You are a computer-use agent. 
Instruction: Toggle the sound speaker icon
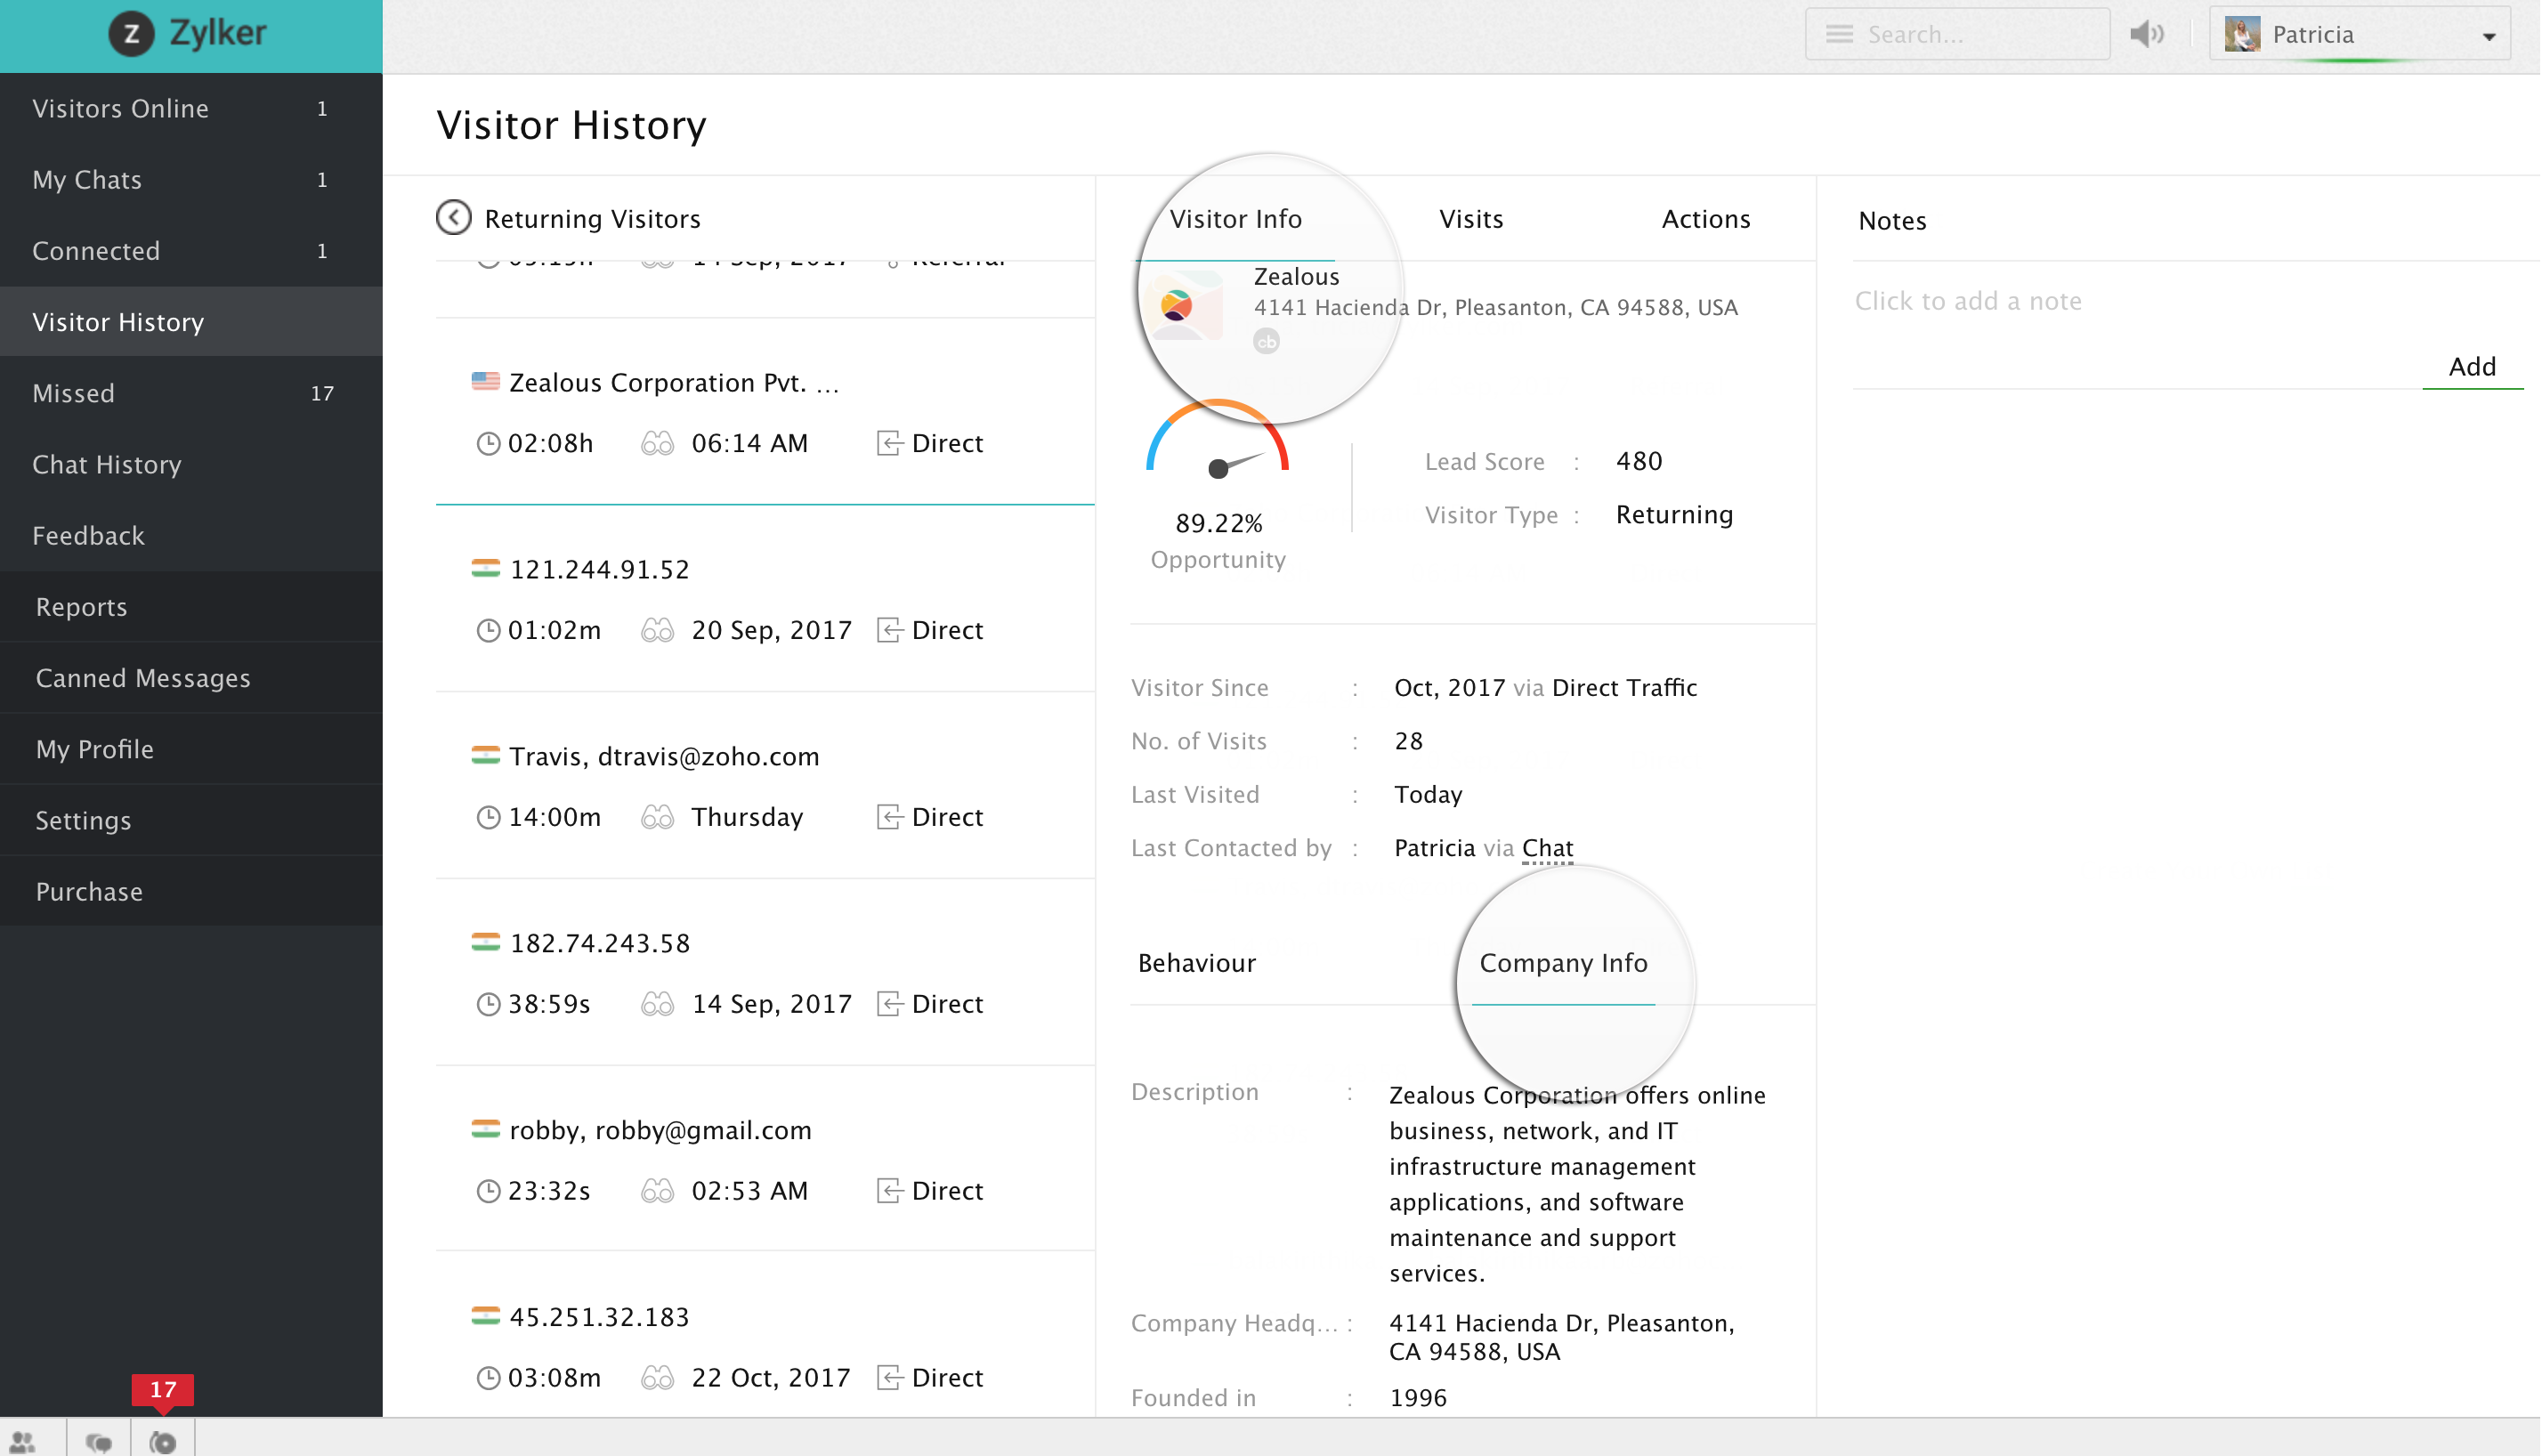(2146, 35)
